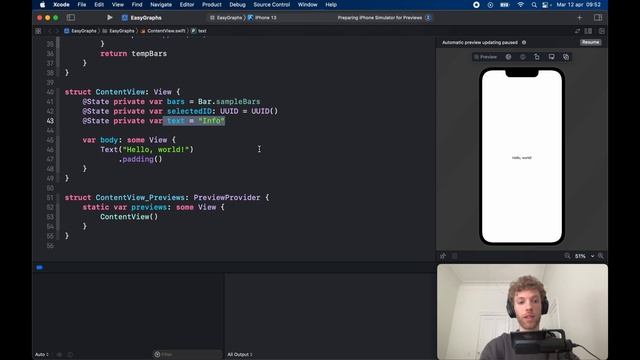
Task: Click return tempBars on line 36
Action: 133,53
